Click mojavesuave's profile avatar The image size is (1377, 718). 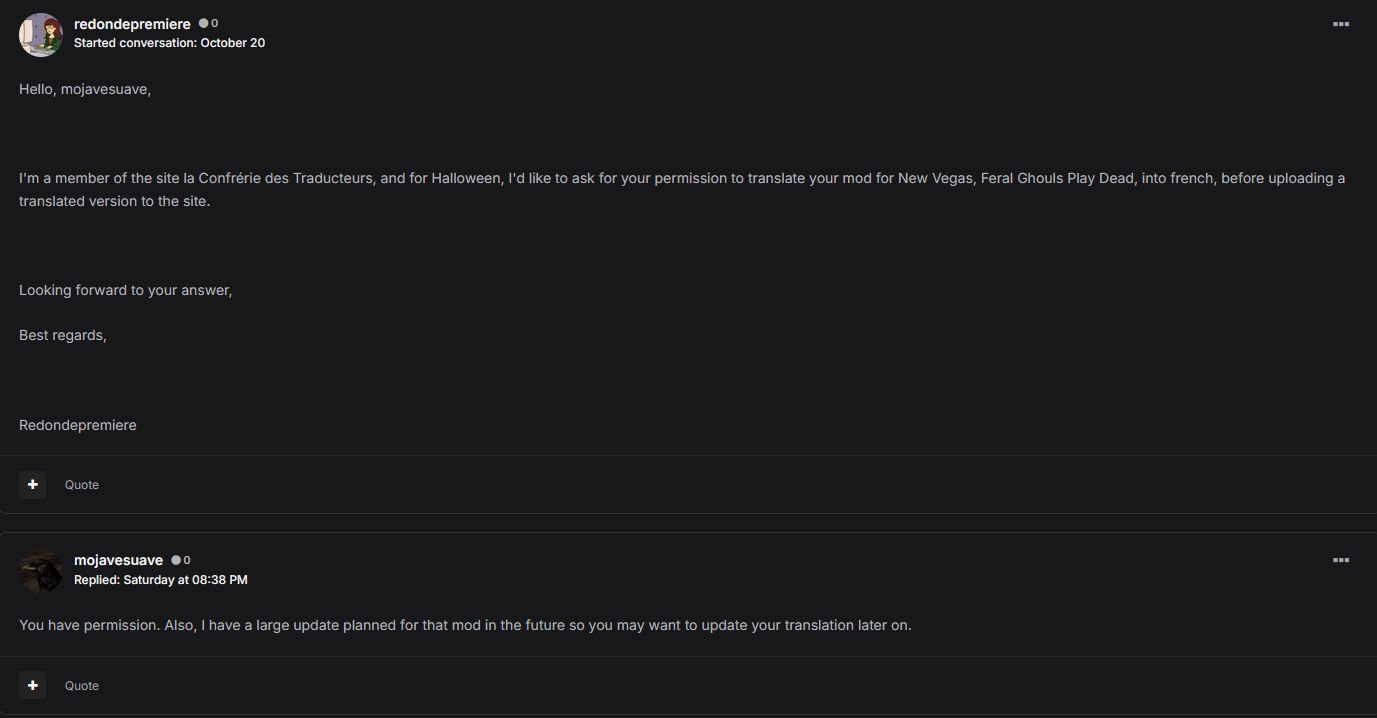pyautogui.click(x=41, y=571)
